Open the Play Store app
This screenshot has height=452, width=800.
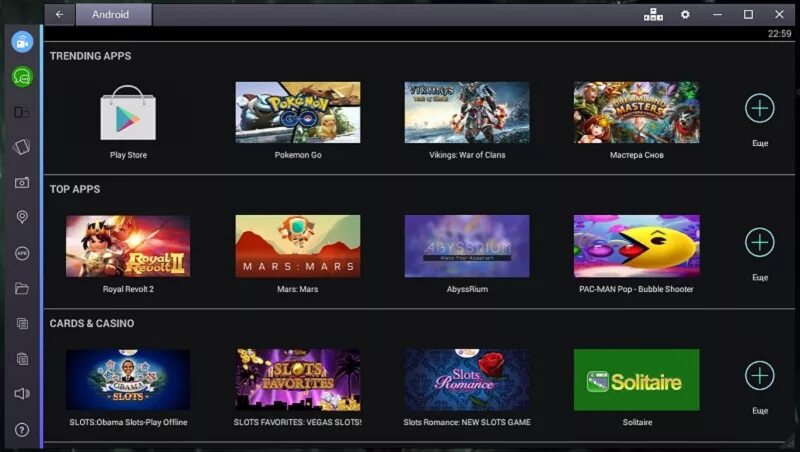pyautogui.click(x=128, y=113)
